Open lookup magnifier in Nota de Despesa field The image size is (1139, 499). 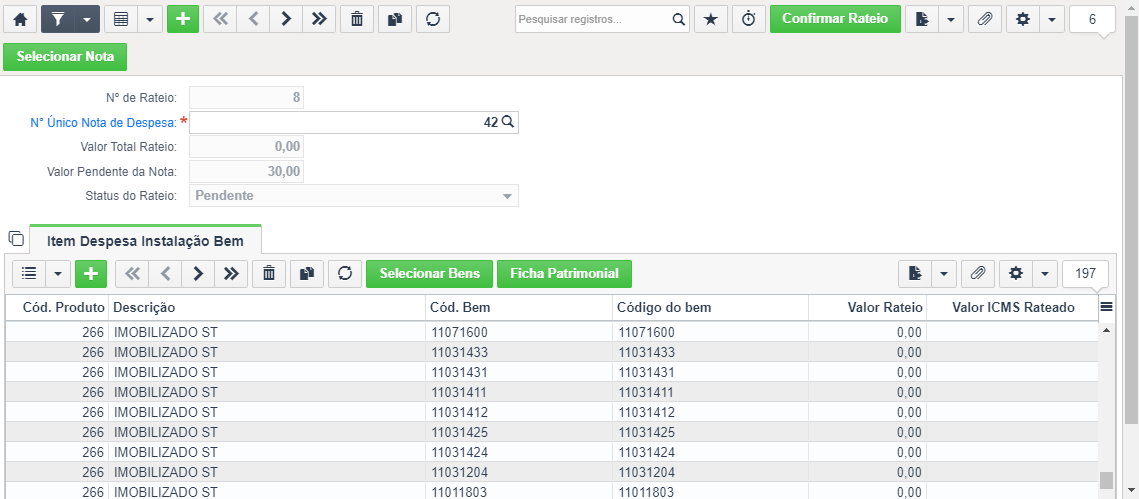(x=508, y=123)
